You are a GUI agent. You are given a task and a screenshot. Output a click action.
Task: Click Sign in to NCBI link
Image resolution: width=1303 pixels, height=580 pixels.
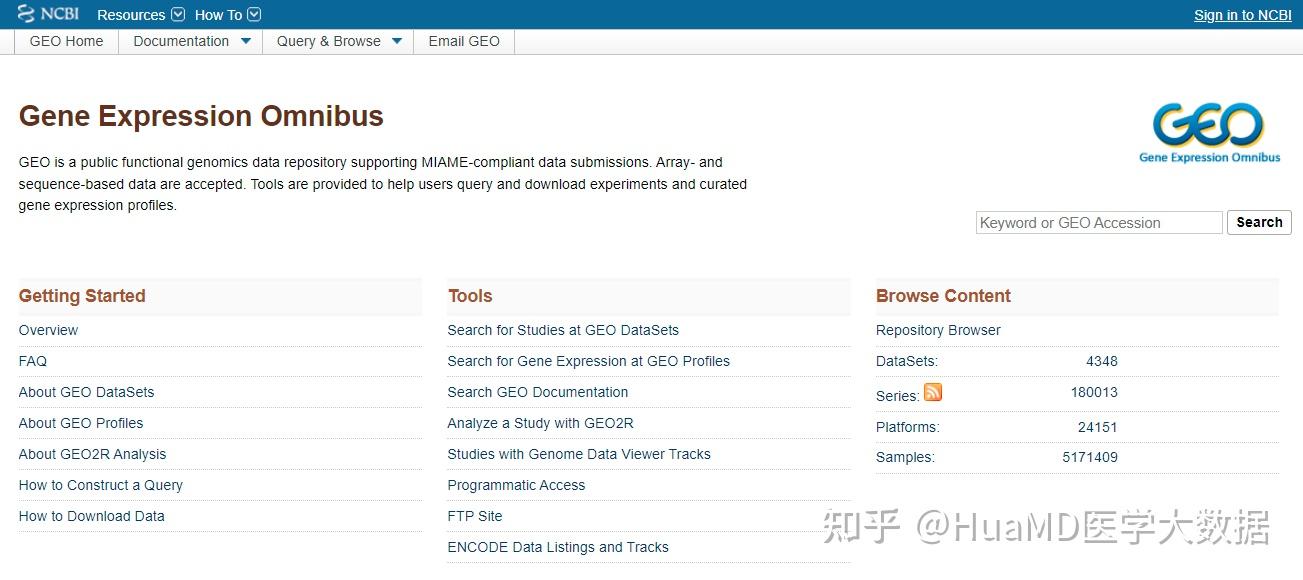pyautogui.click(x=1243, y=15)
